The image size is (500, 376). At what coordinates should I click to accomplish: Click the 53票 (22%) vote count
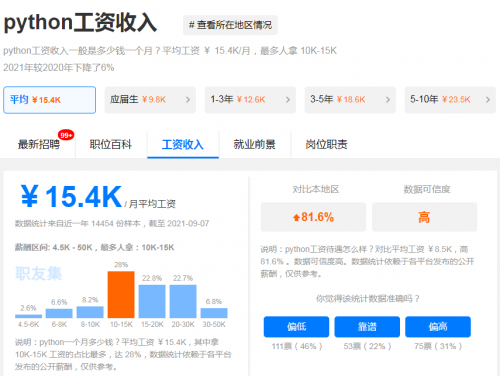pyautogui.click(x=367, y=346)
